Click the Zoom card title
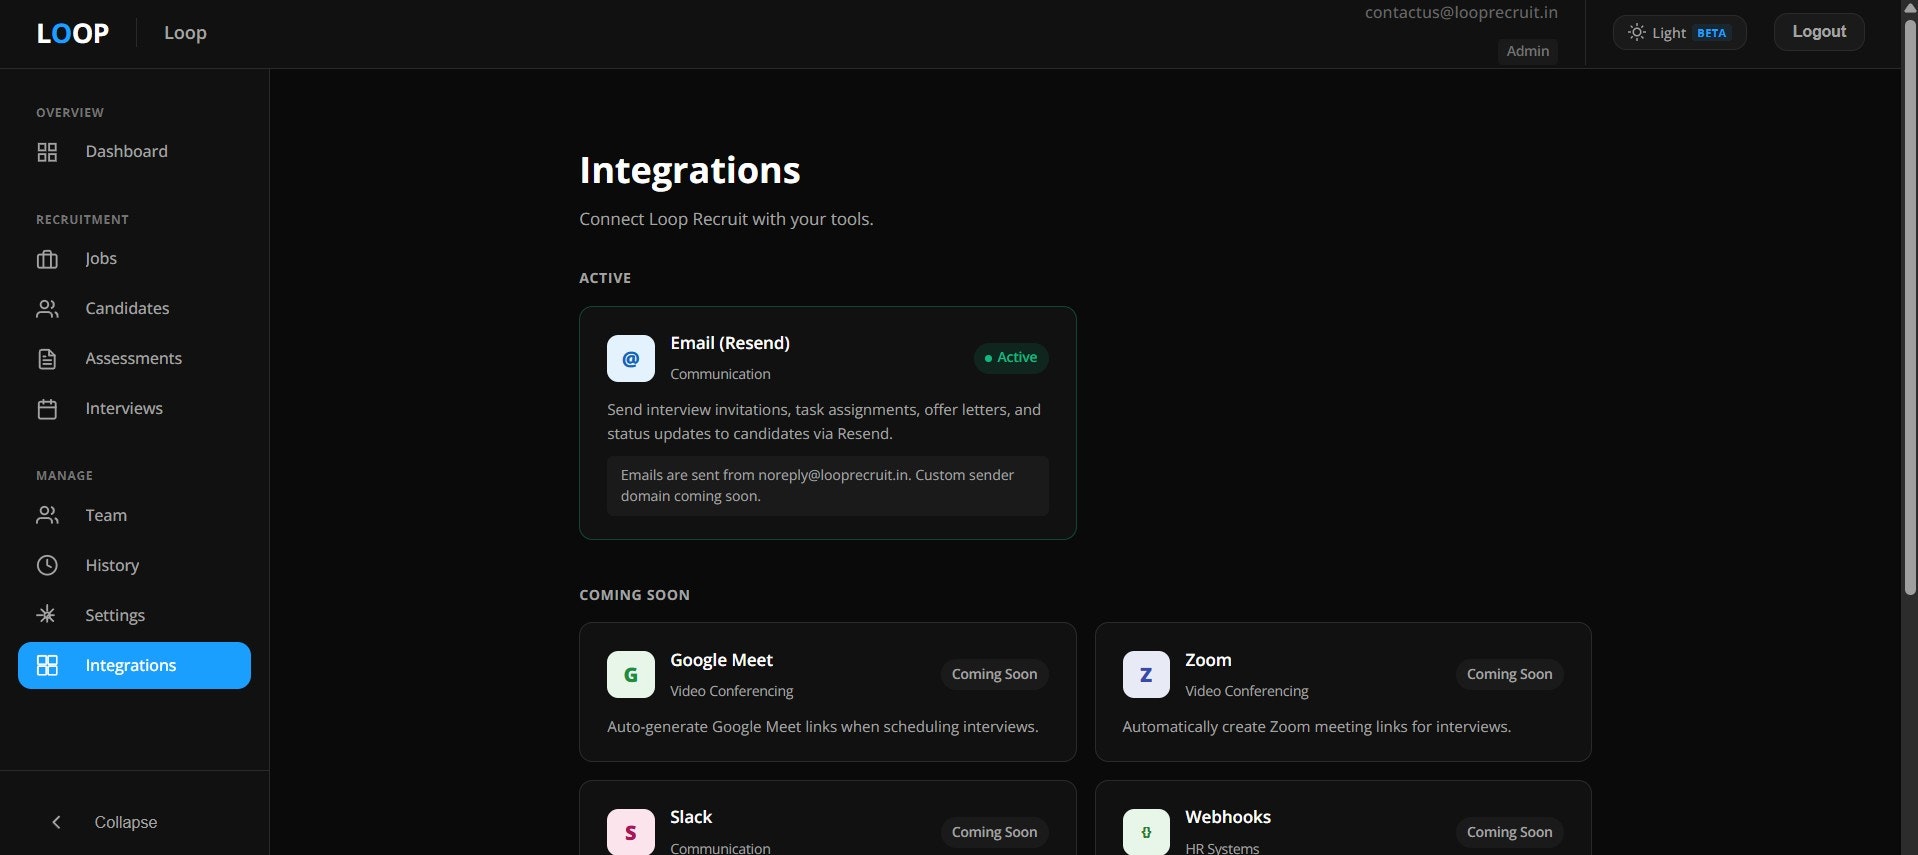The height and width of the screenshot is (855, 1918). [x=1208, y=660]
